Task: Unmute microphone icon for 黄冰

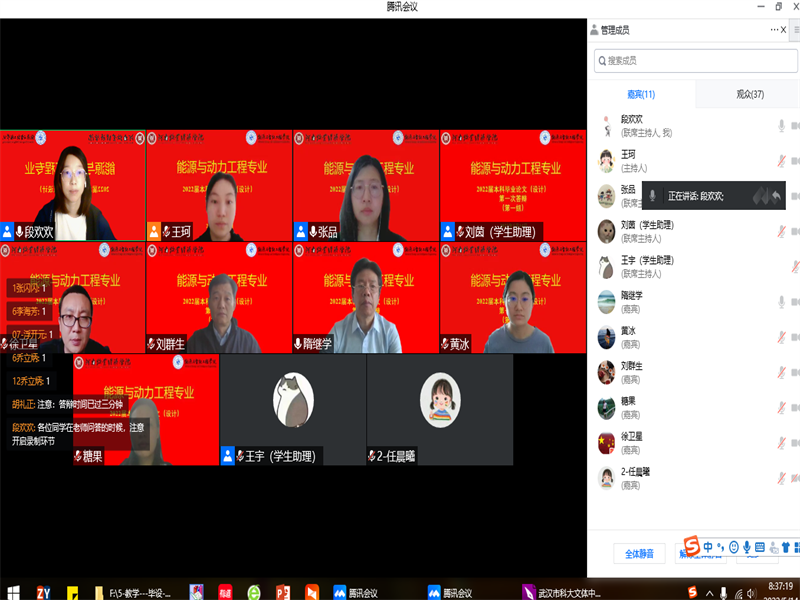Action: coord(782,337)
